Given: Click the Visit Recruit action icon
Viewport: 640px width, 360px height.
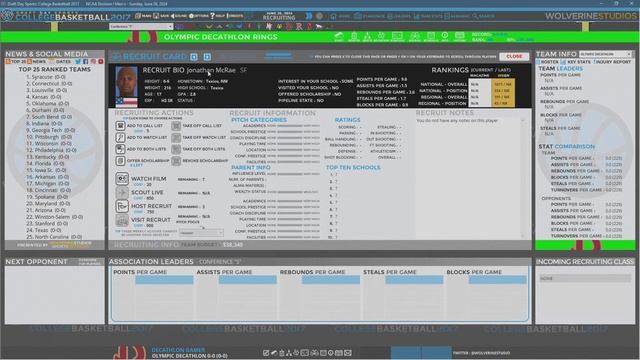Looking at the screenshot, I should tap(122, 220).
